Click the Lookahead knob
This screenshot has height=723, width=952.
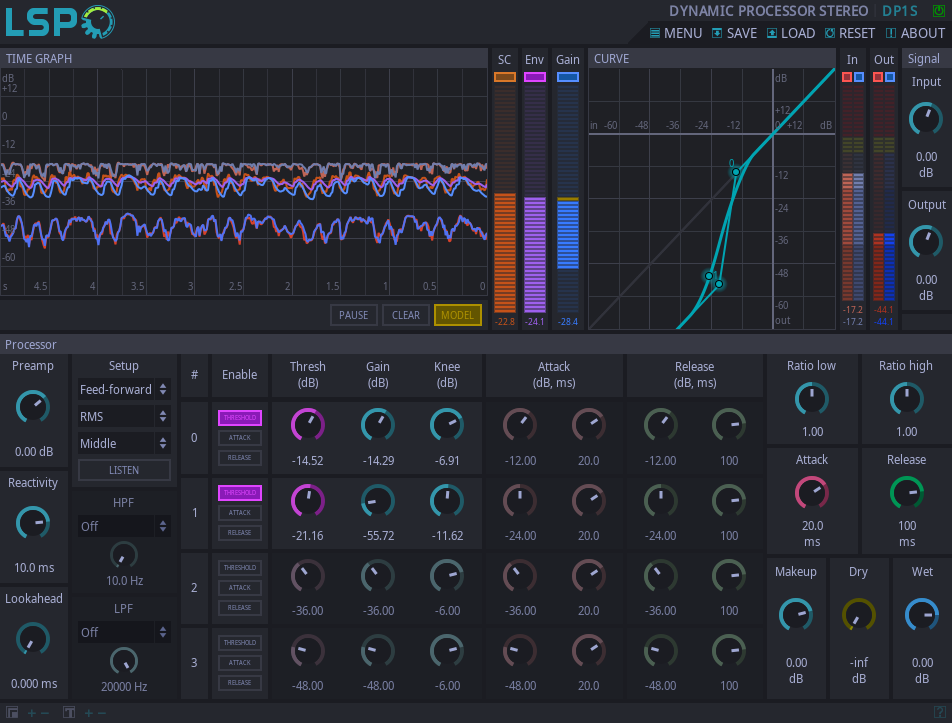(x=33, y=639)
